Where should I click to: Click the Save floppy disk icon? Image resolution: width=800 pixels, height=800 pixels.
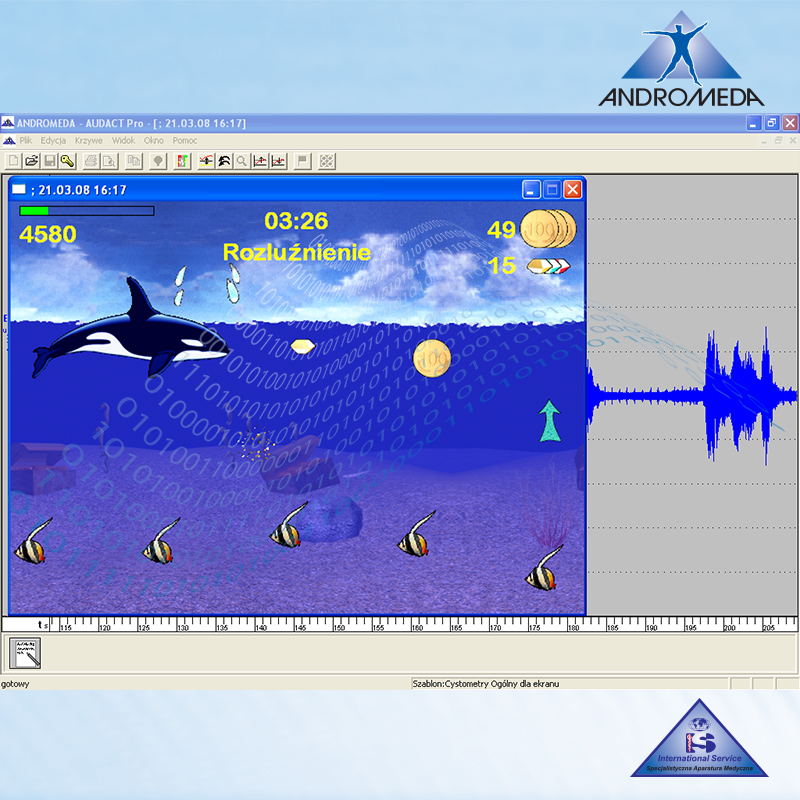(x=49, y=160)
